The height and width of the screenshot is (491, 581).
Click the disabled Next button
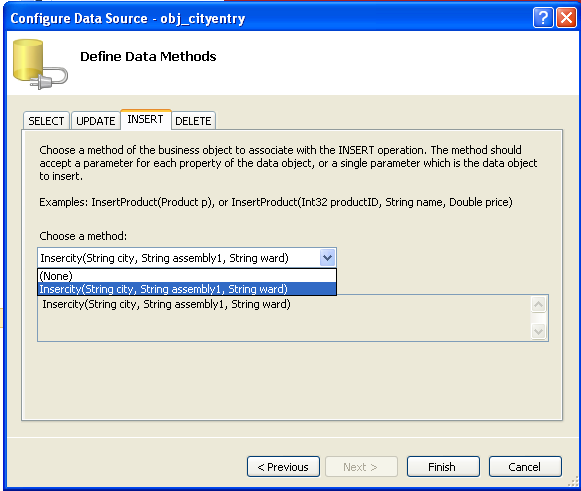(x=361, y=467)
